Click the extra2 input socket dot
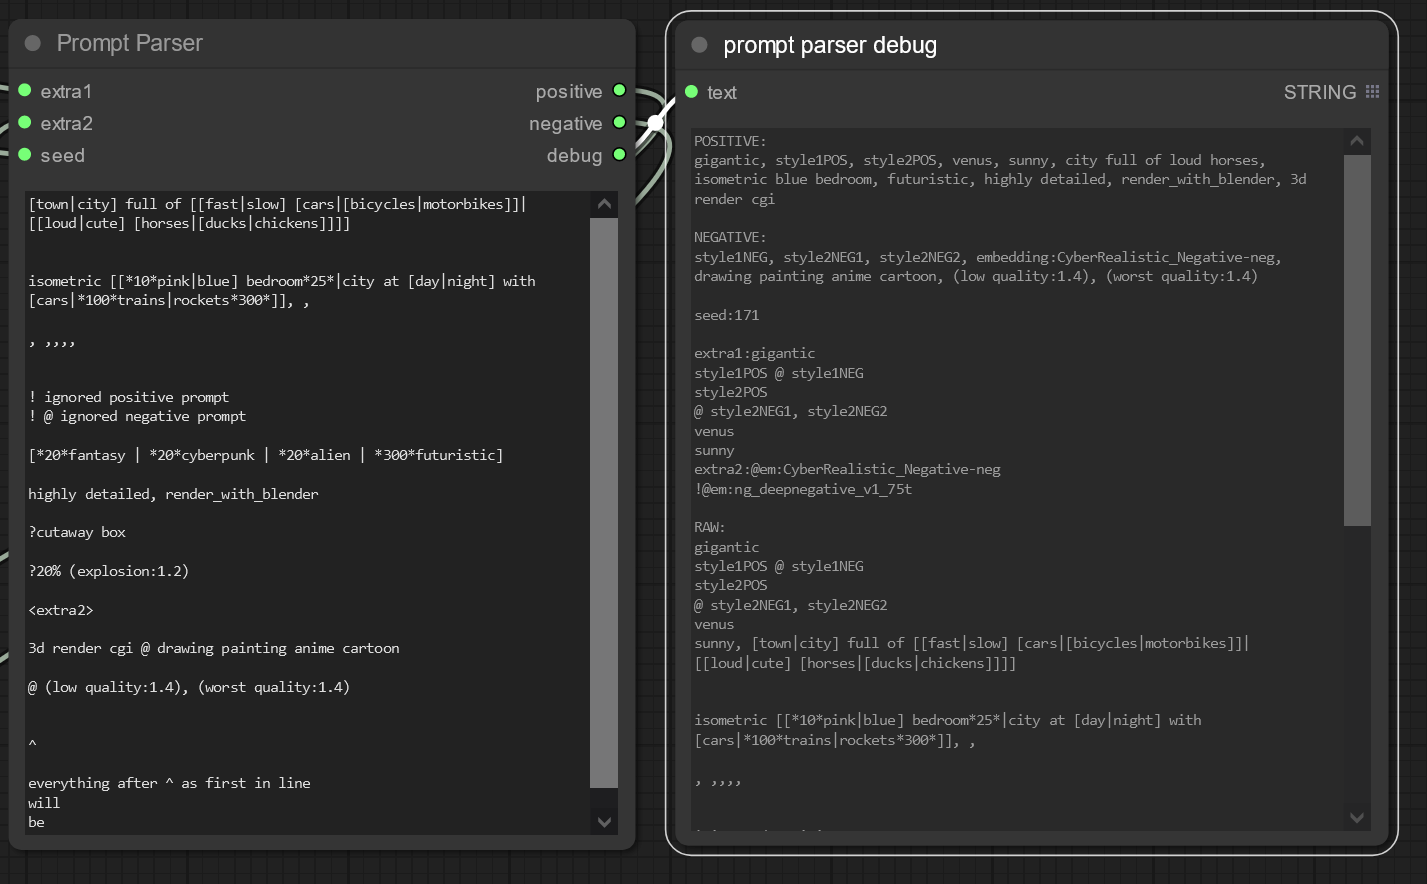This screenshot has width=1427, height=884. point(25,123)
